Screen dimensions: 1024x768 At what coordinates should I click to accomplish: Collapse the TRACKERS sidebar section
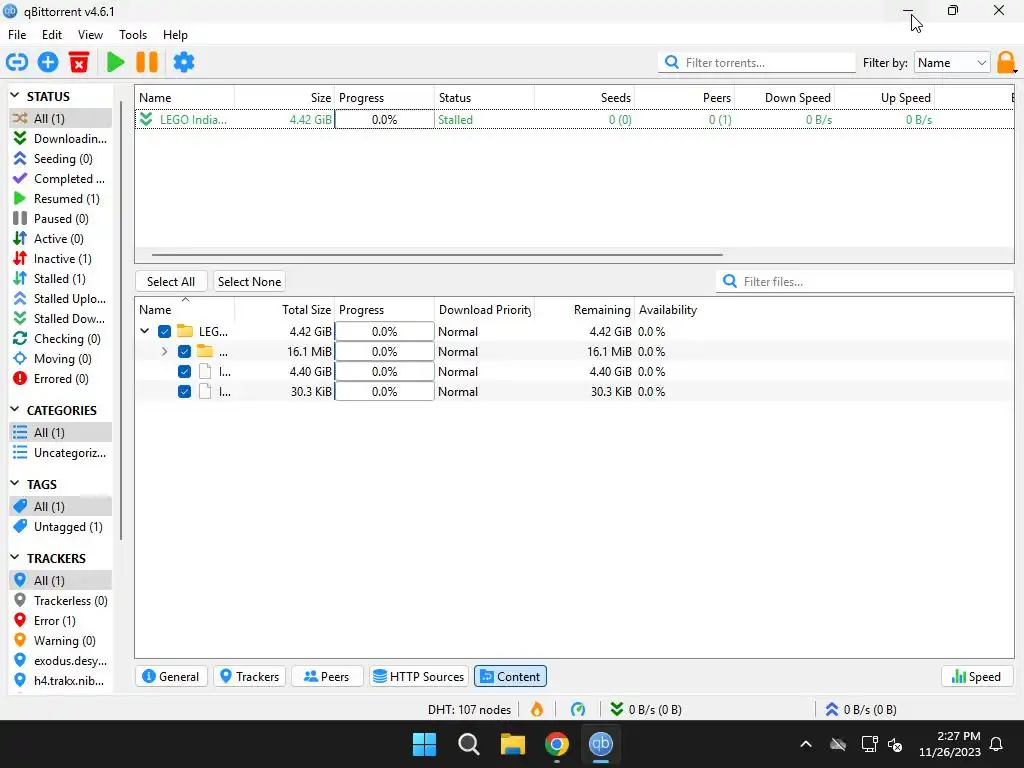coord(14,557)
